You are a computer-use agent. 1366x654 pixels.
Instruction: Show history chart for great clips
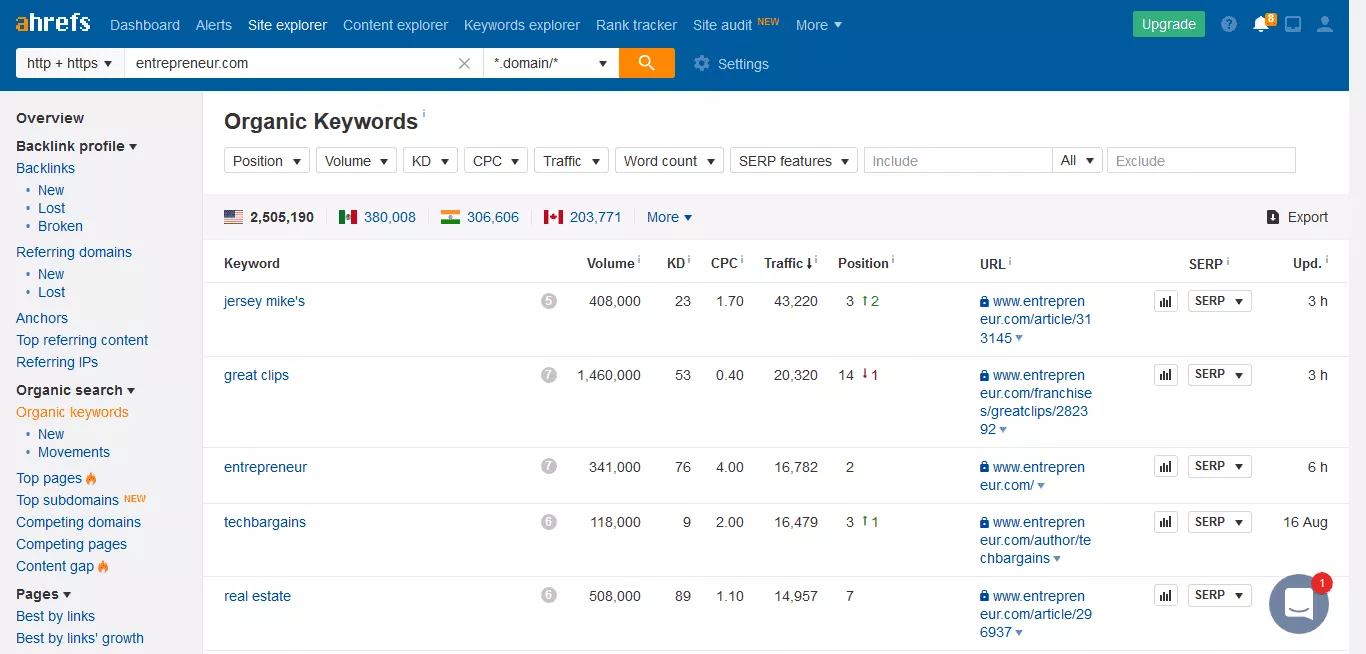[x=1165, y=375]
